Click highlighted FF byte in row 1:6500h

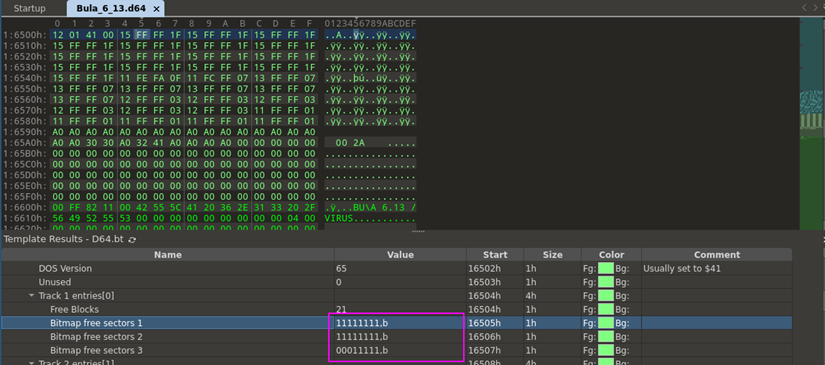coord(142,35)
